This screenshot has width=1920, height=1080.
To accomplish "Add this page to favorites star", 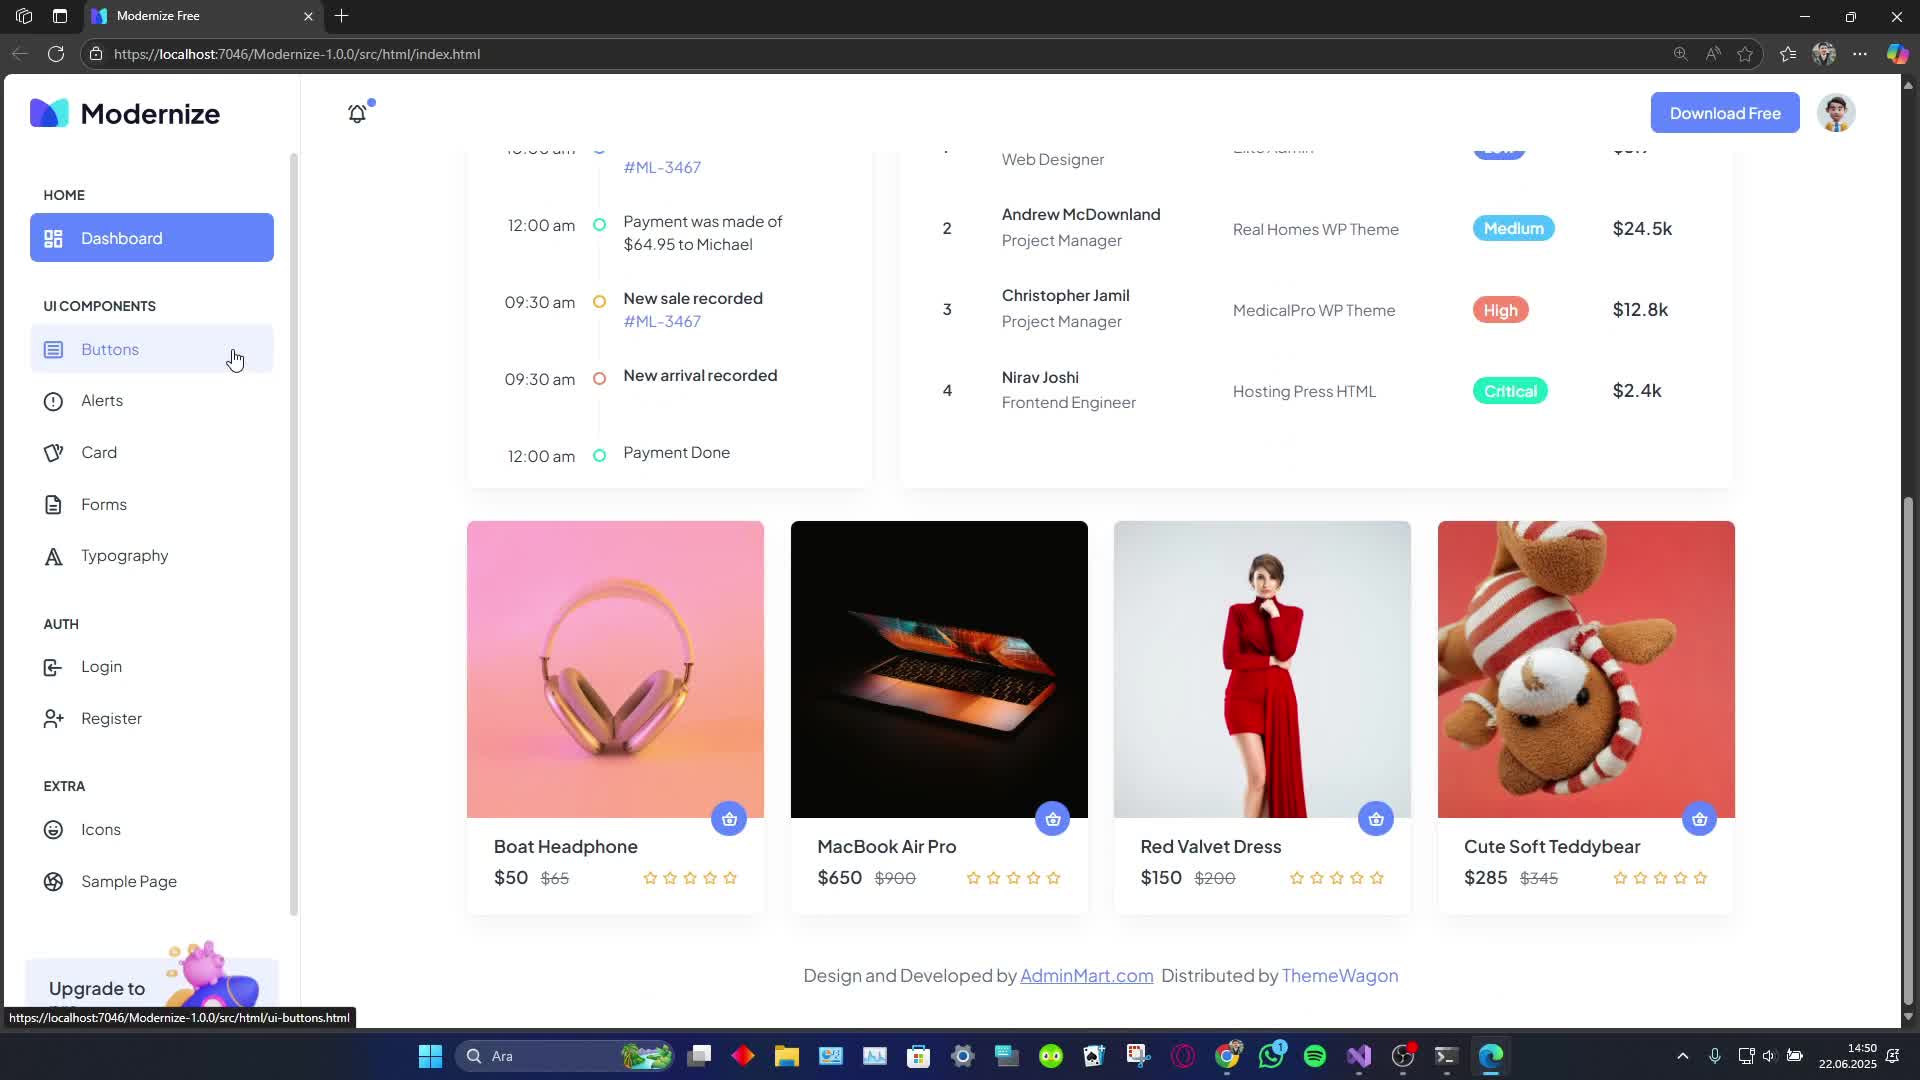I will click(1746, 54).
